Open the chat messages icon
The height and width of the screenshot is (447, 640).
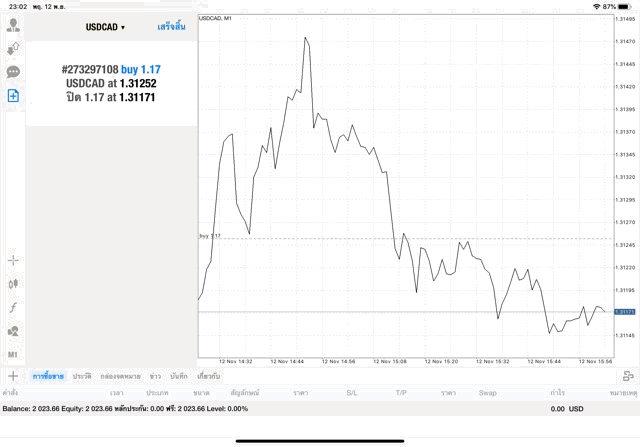[x=13, y=72]
